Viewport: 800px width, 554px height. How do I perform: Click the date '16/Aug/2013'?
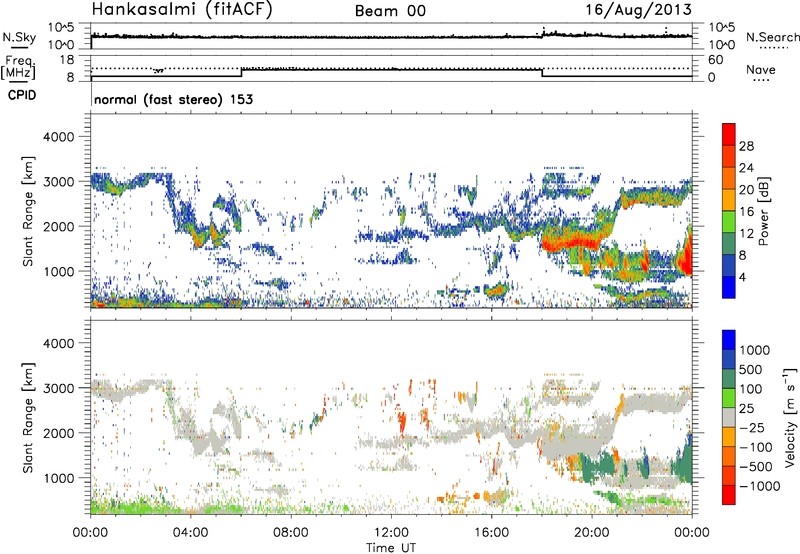(x=638, y=9)
